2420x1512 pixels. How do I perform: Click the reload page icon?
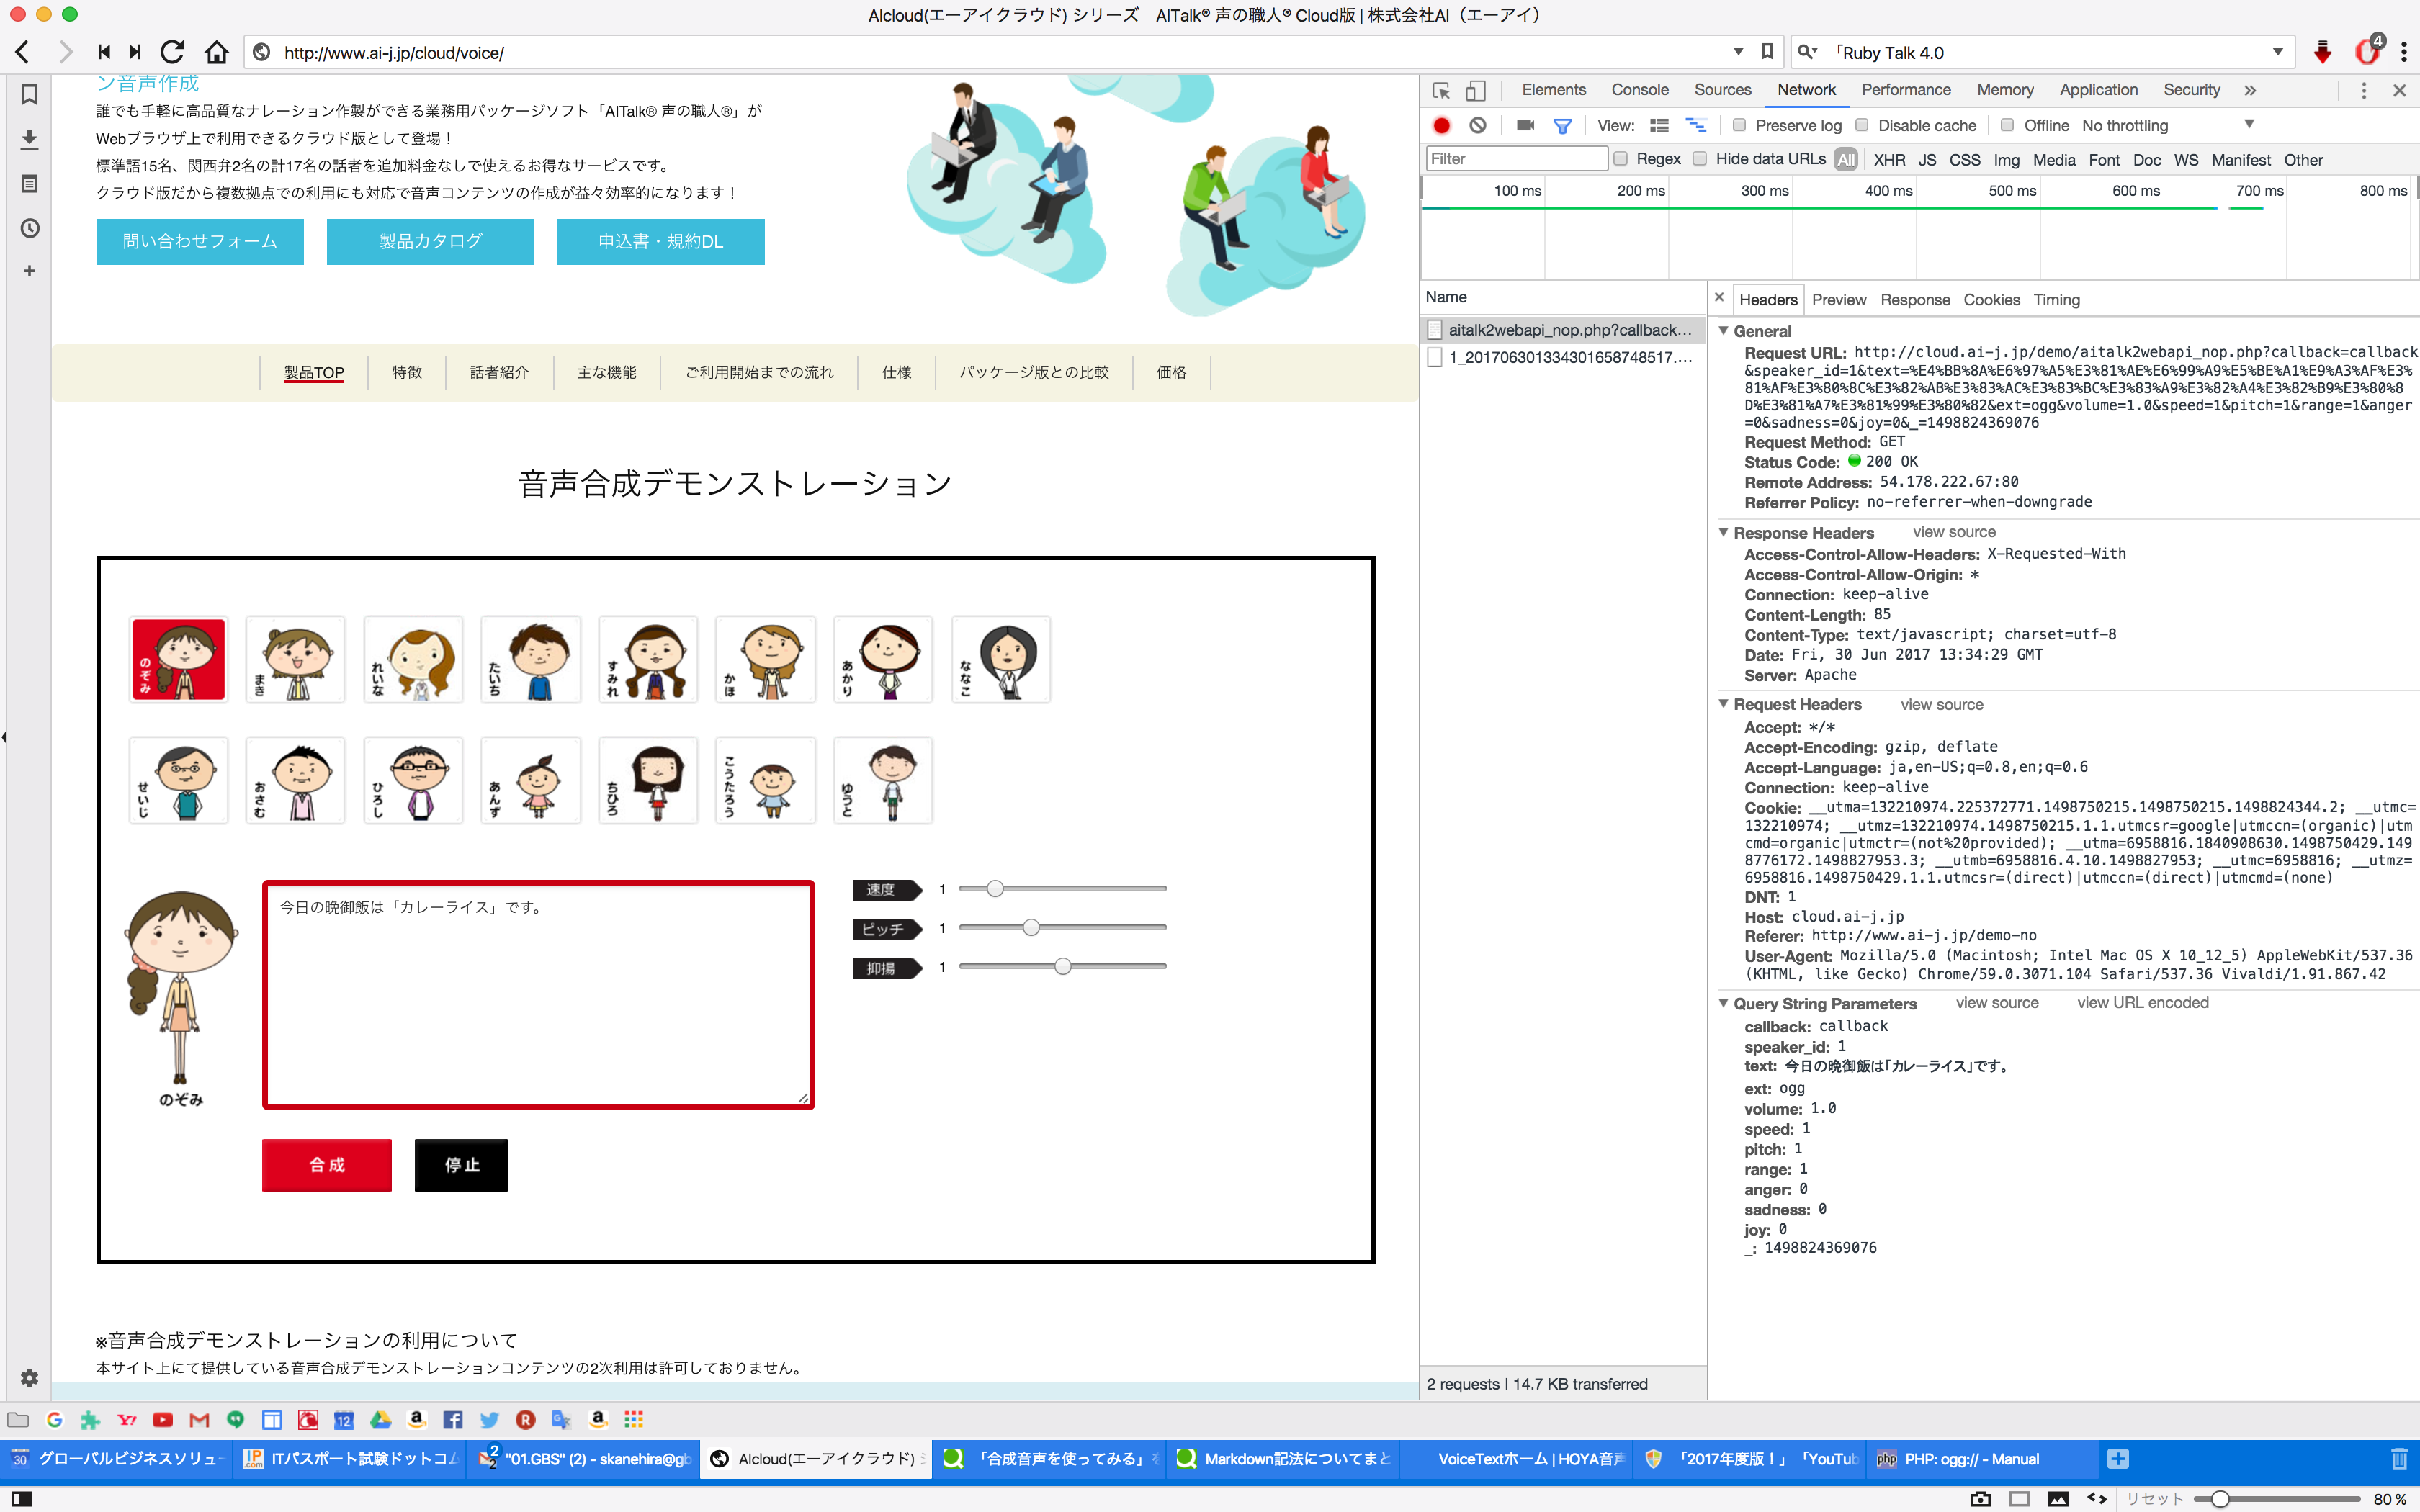pos(172,52)
